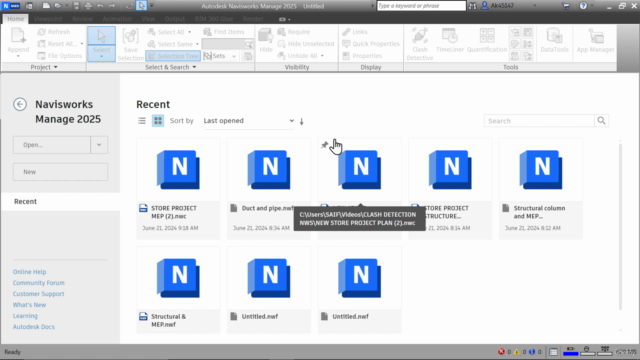Open the DataTools icon

click(x=554, y=41)
